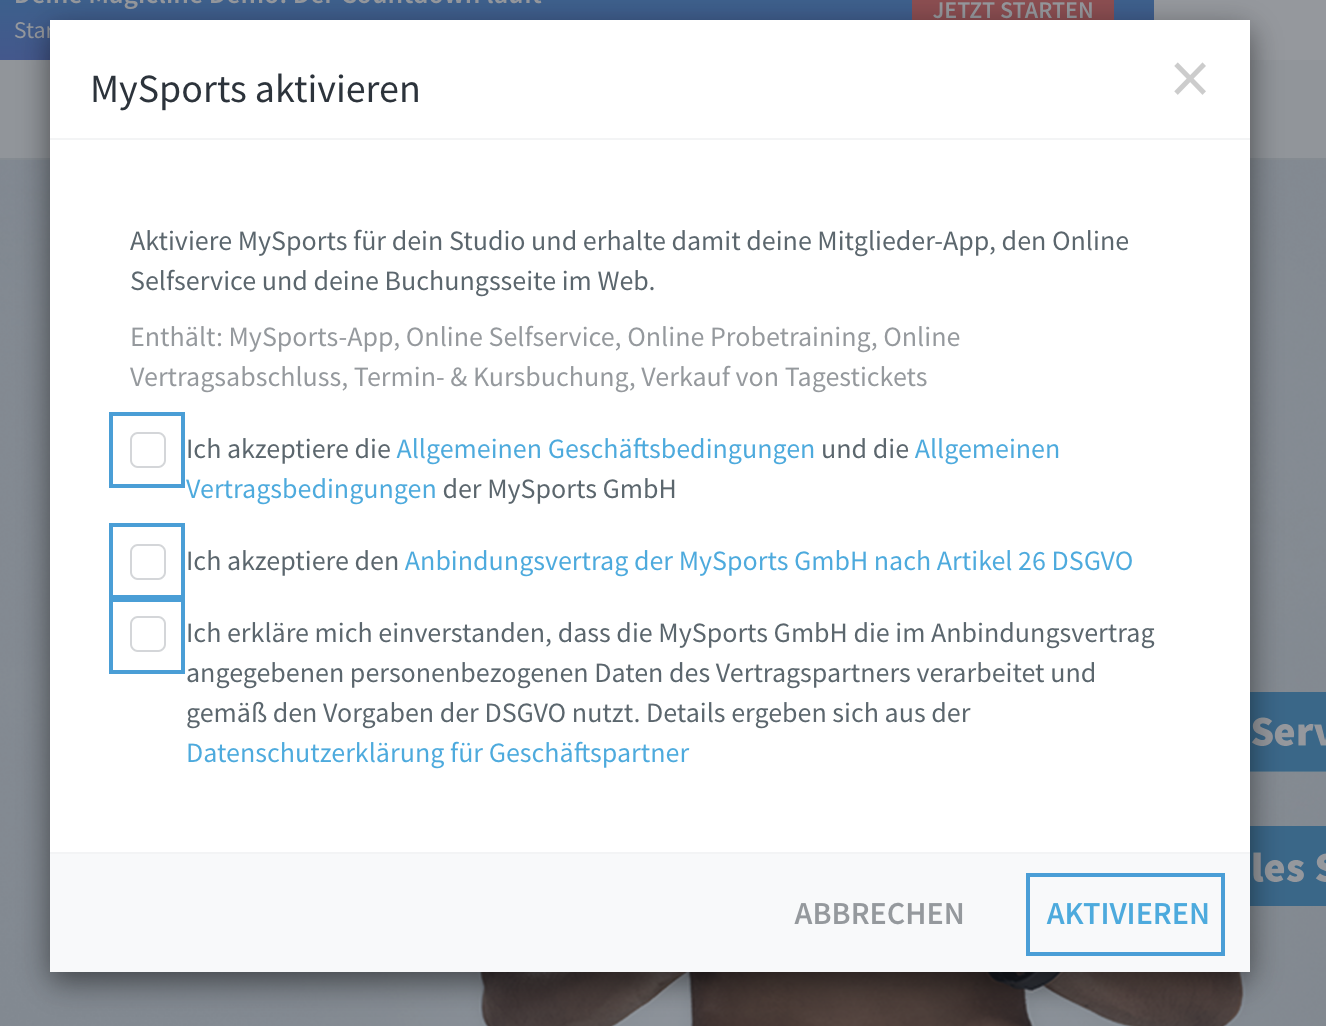Screen dimensions: 1326x1026
Task: Close the MySports aktivieren dialog
Action: [x=1190, y=79]
